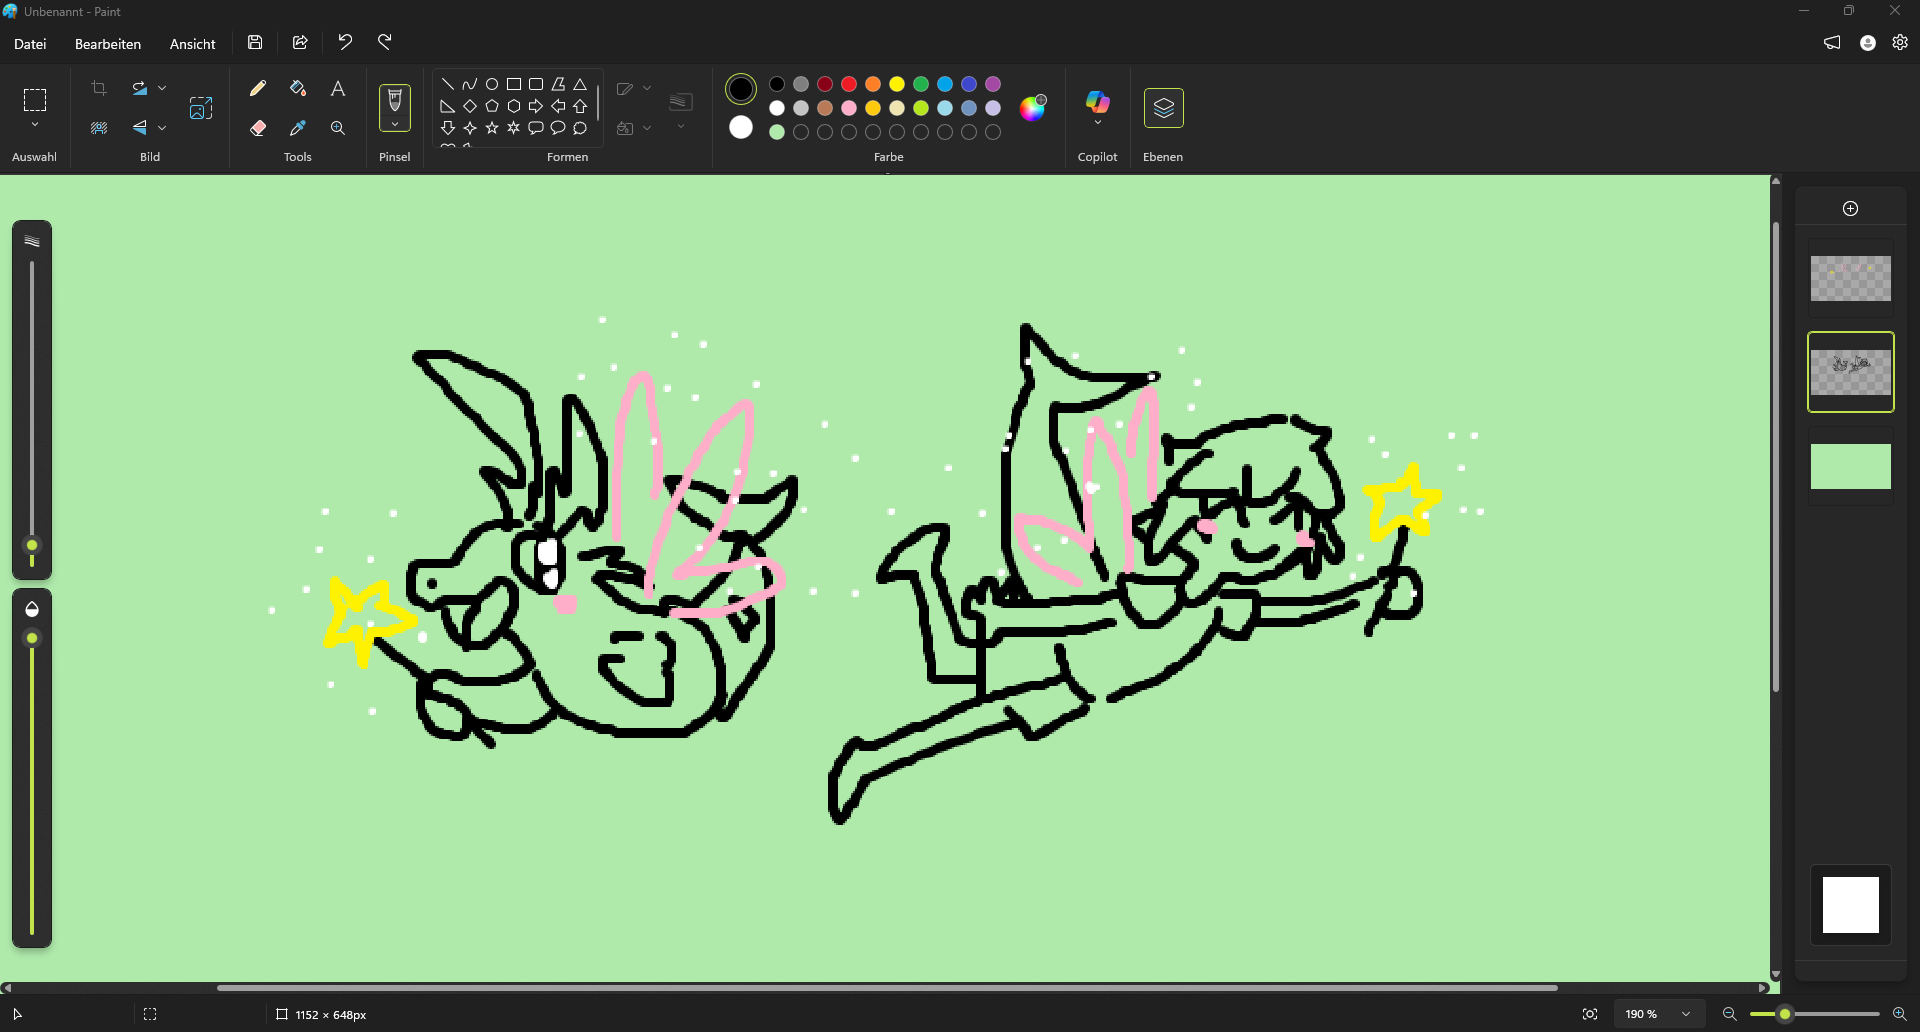Open the Ansicht menu

coord(192,44)
